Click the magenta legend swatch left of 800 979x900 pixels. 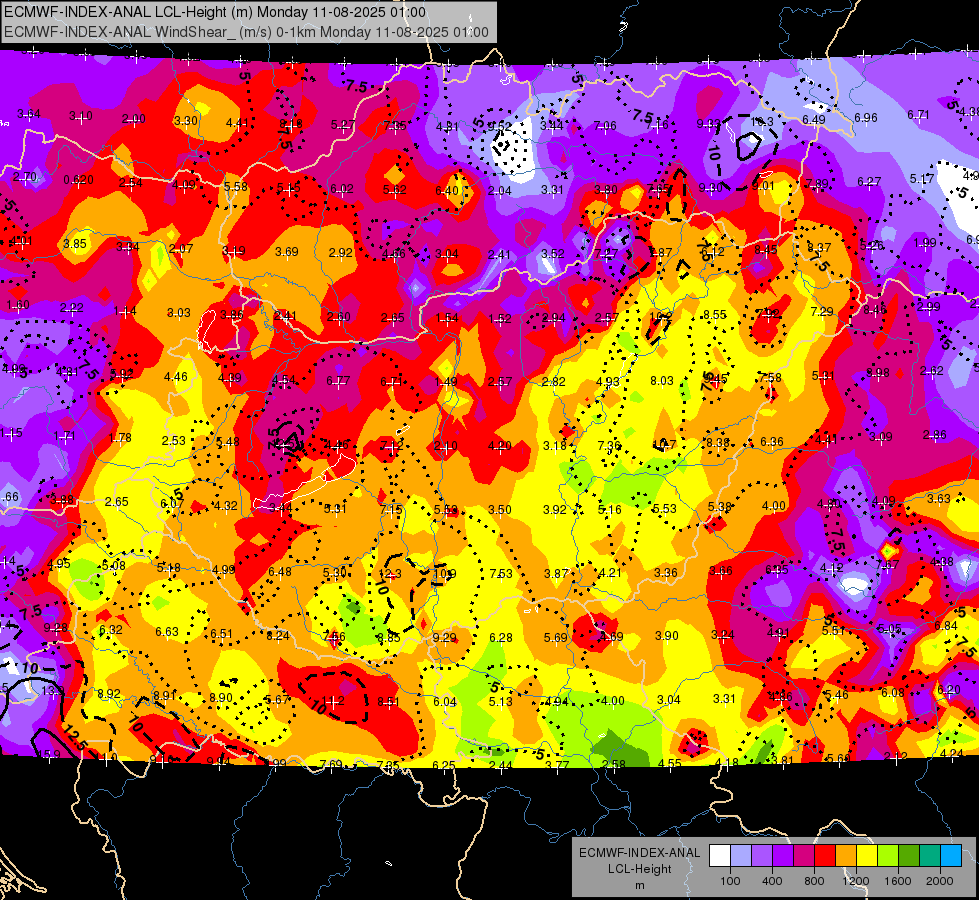click(804, 856)
